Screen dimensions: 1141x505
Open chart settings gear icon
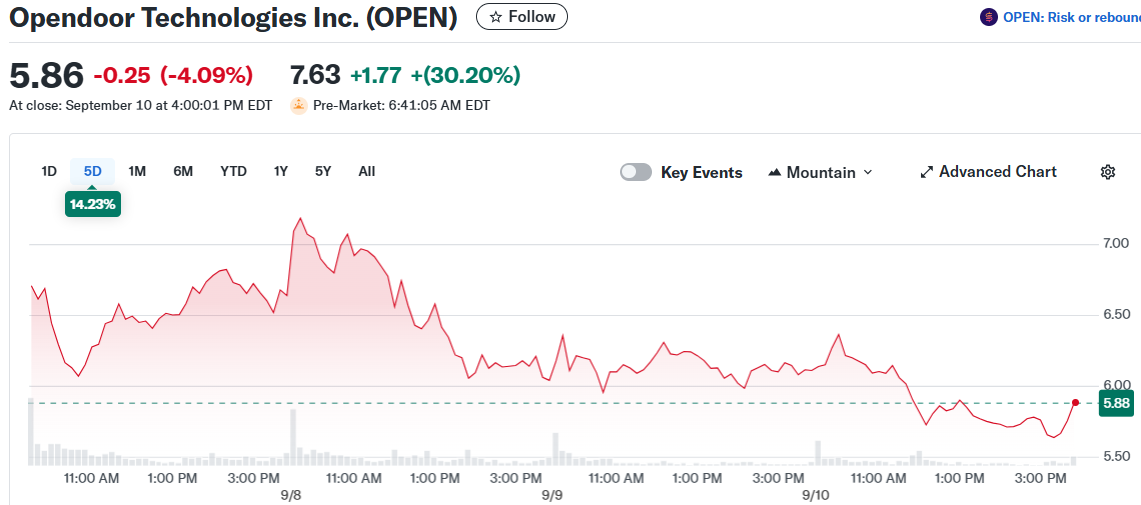[x=1108, y=172]
